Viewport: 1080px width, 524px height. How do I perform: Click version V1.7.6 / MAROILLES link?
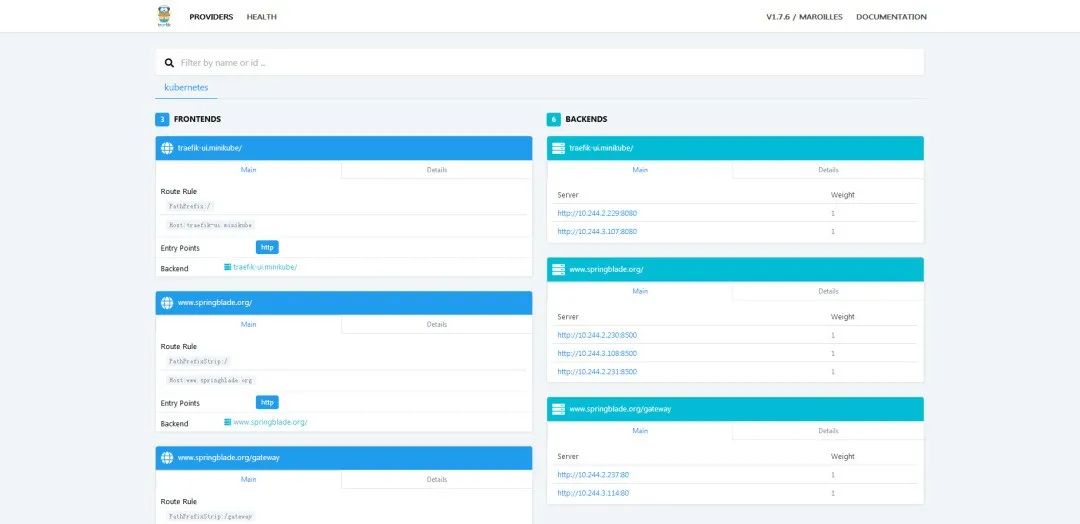coord(804,17)
